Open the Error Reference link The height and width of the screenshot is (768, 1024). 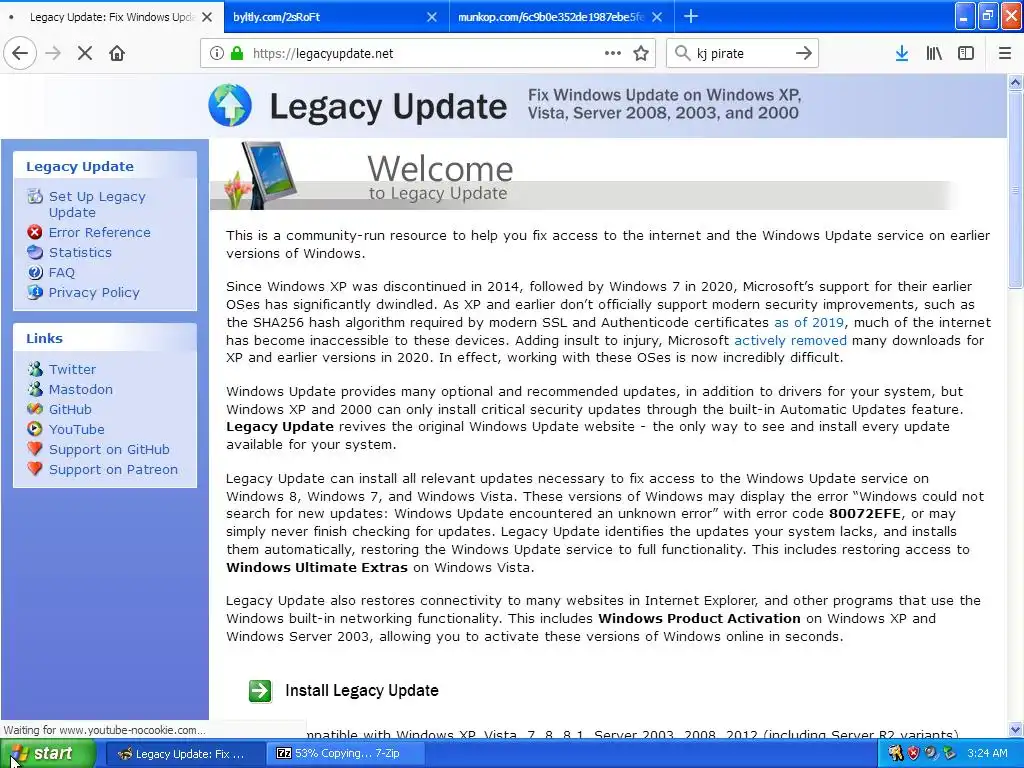[x=99, y=232]
